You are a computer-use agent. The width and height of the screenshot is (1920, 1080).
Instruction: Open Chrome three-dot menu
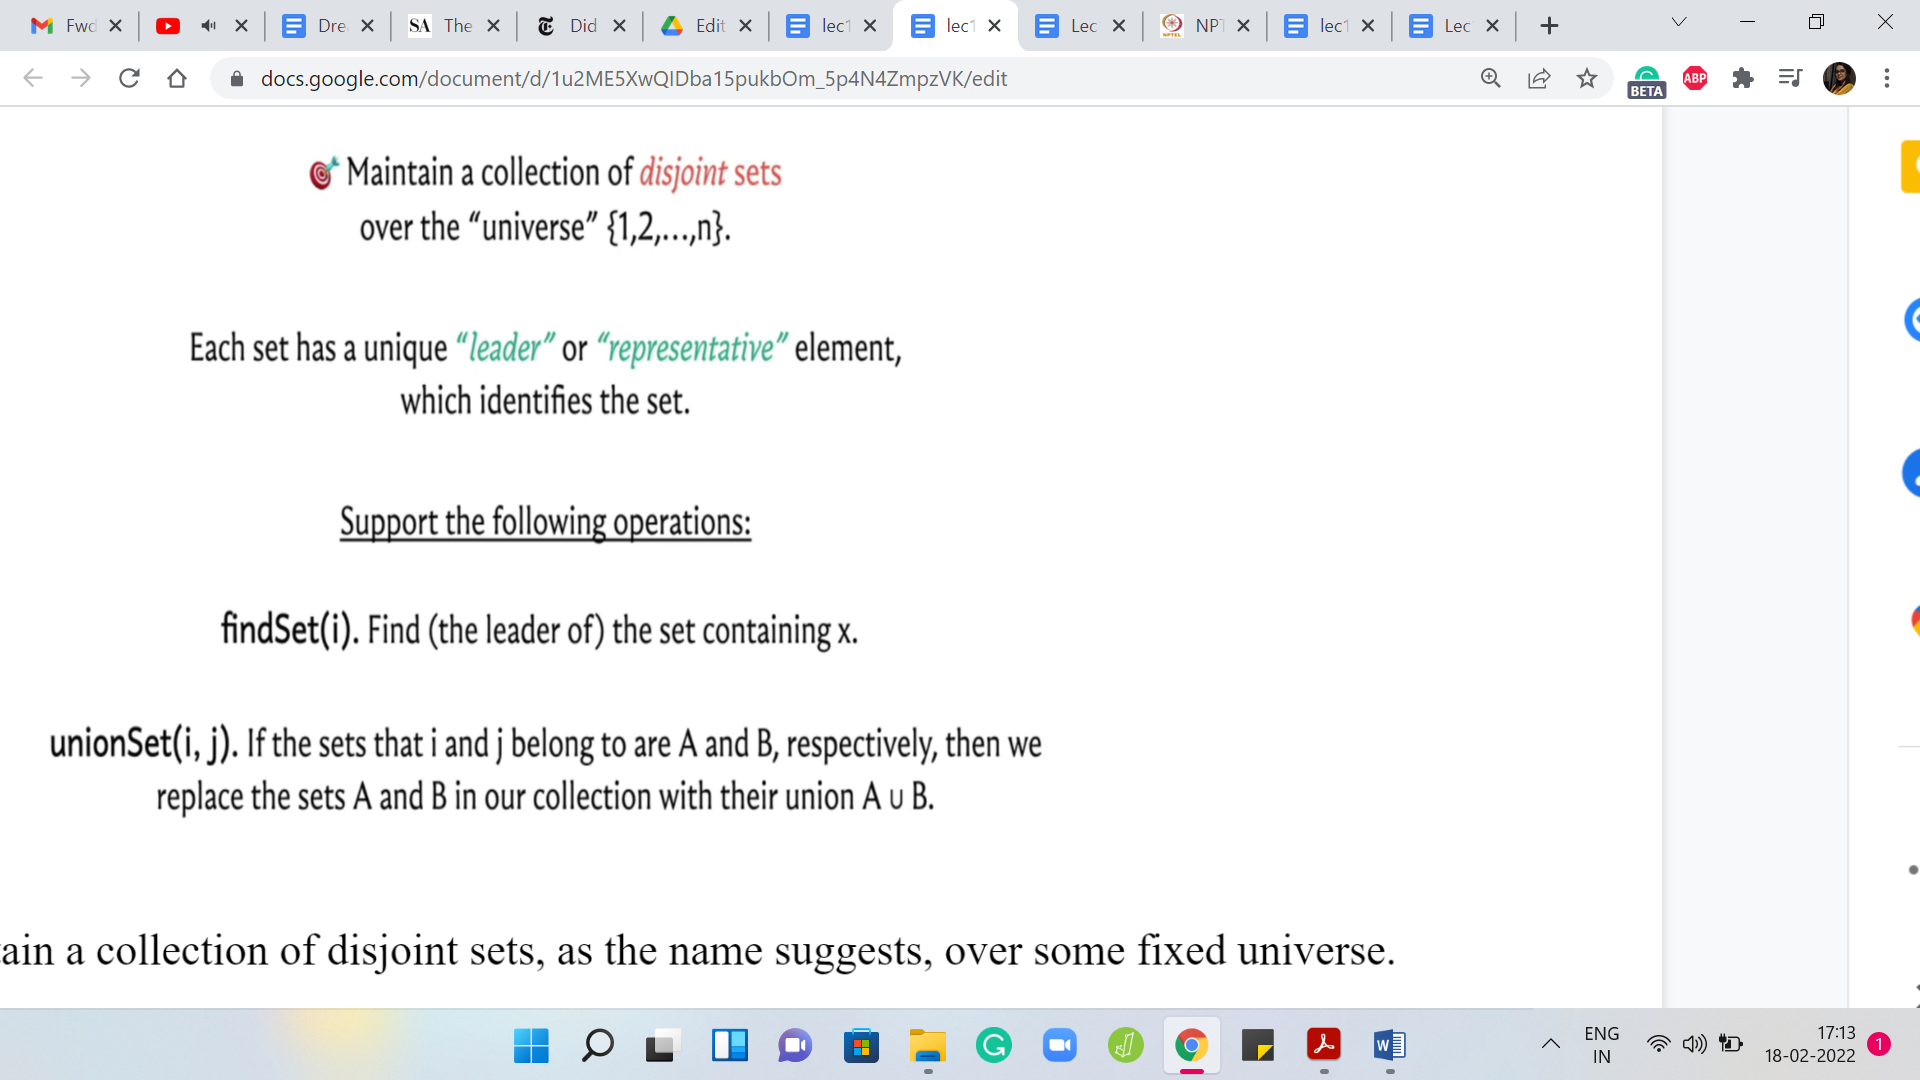(1887, 78)
